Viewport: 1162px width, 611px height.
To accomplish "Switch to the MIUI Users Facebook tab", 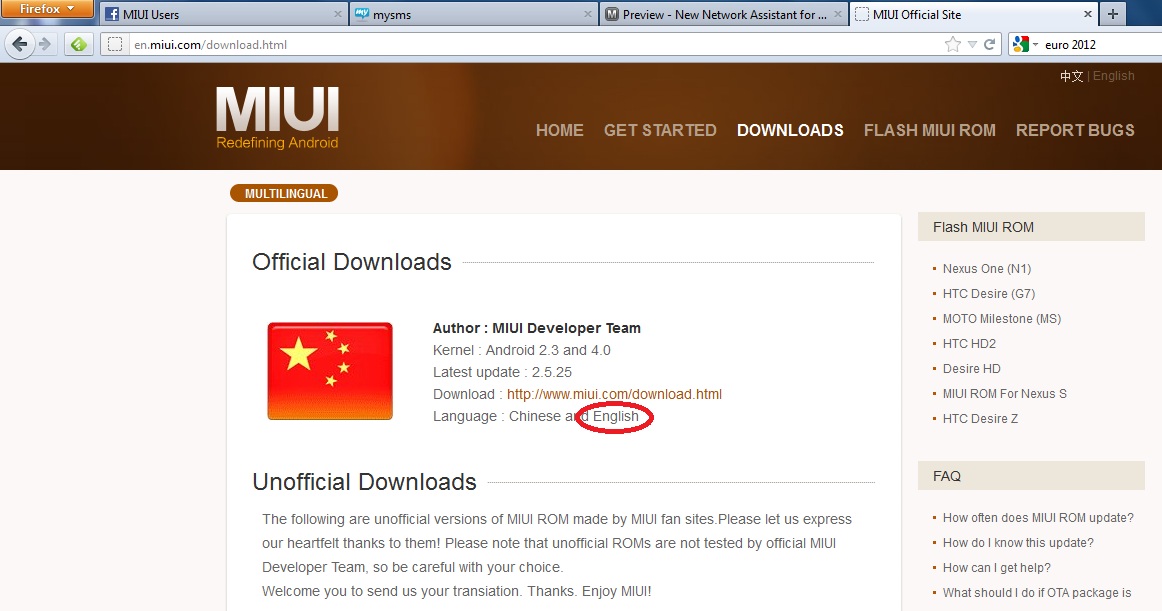I will coord(225,14).
